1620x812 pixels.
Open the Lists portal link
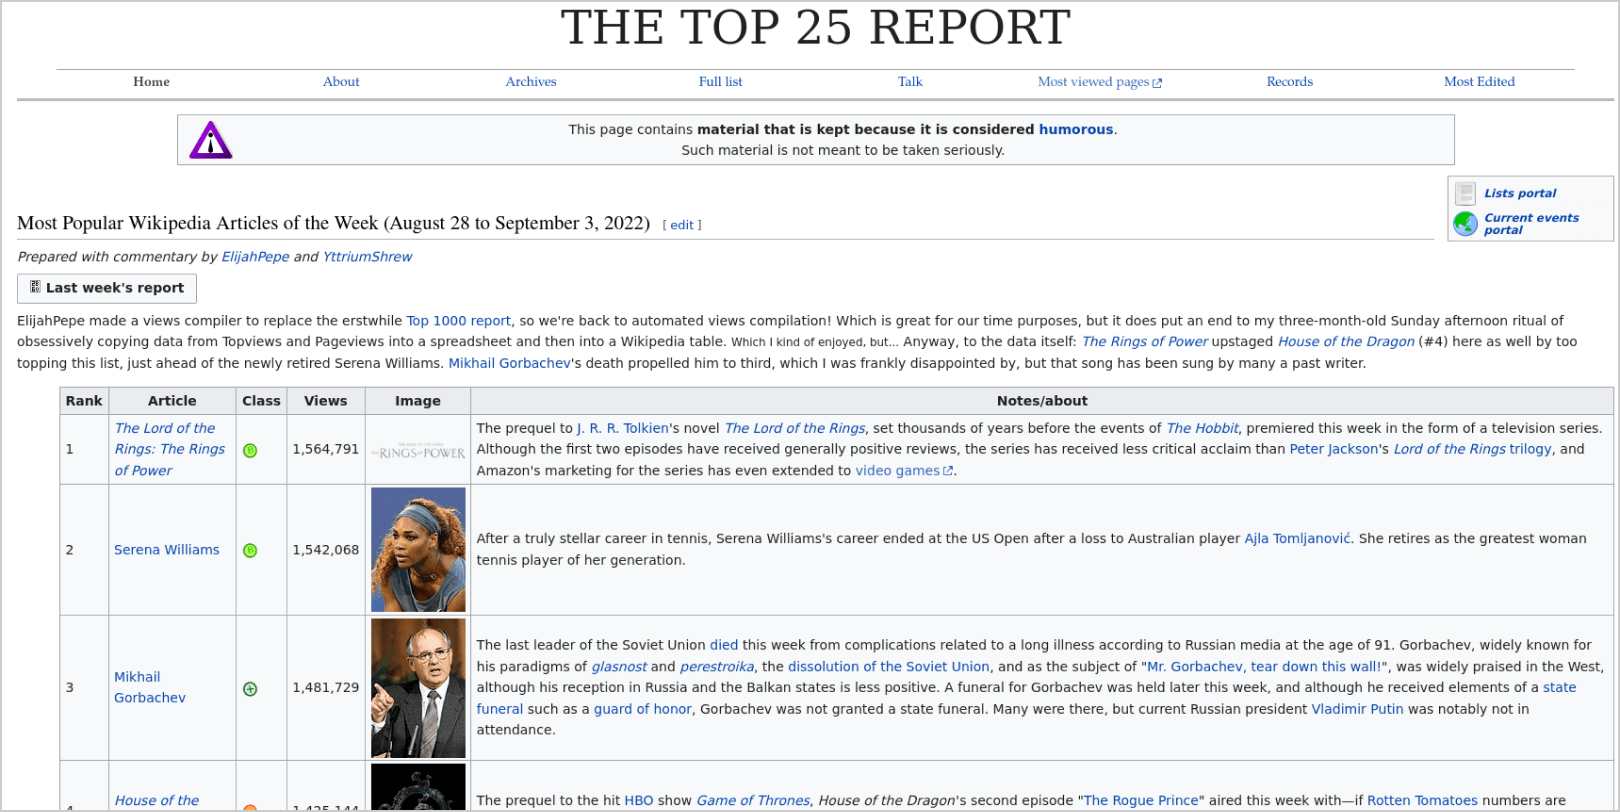pyautogui.click(x=1520, y=193)
